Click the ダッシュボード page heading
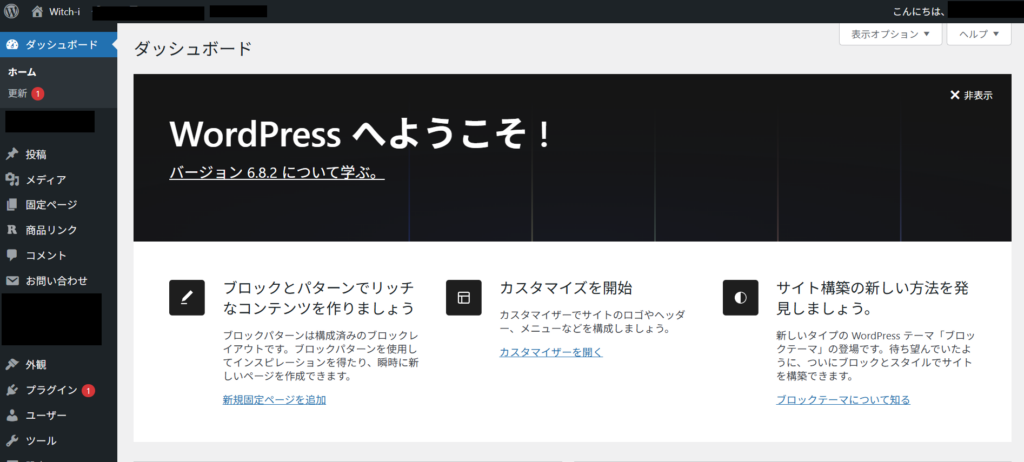This screenshot has width=1024, height=462. click(193, 48)
